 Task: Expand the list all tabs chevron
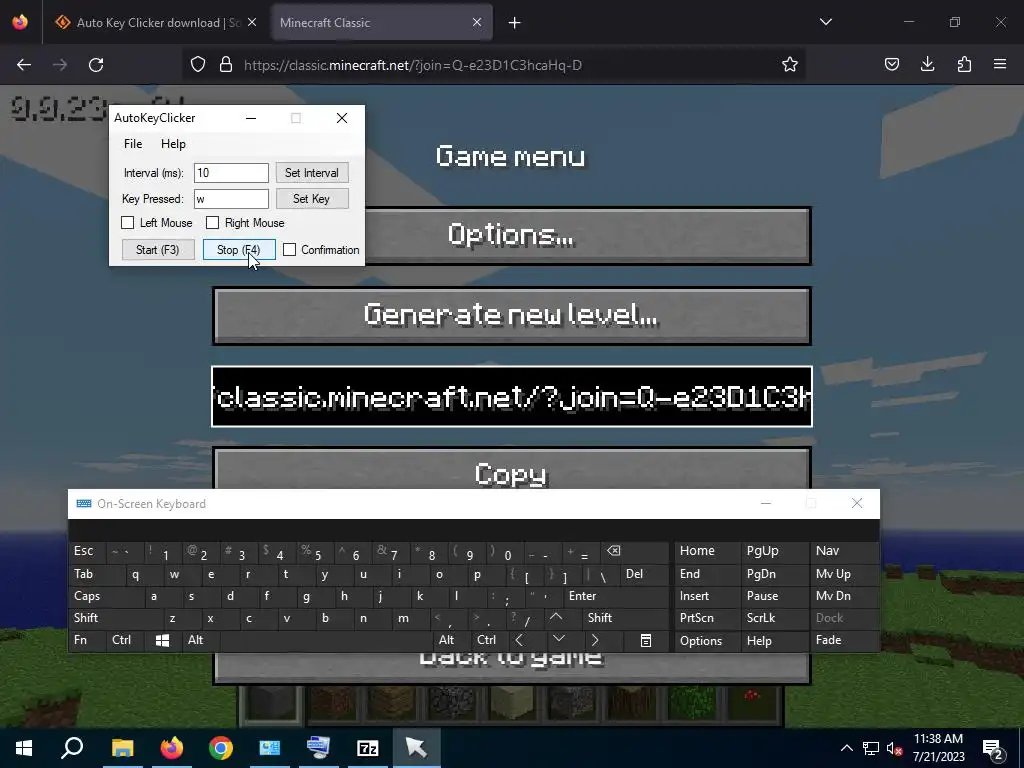(x=825, y=22)
